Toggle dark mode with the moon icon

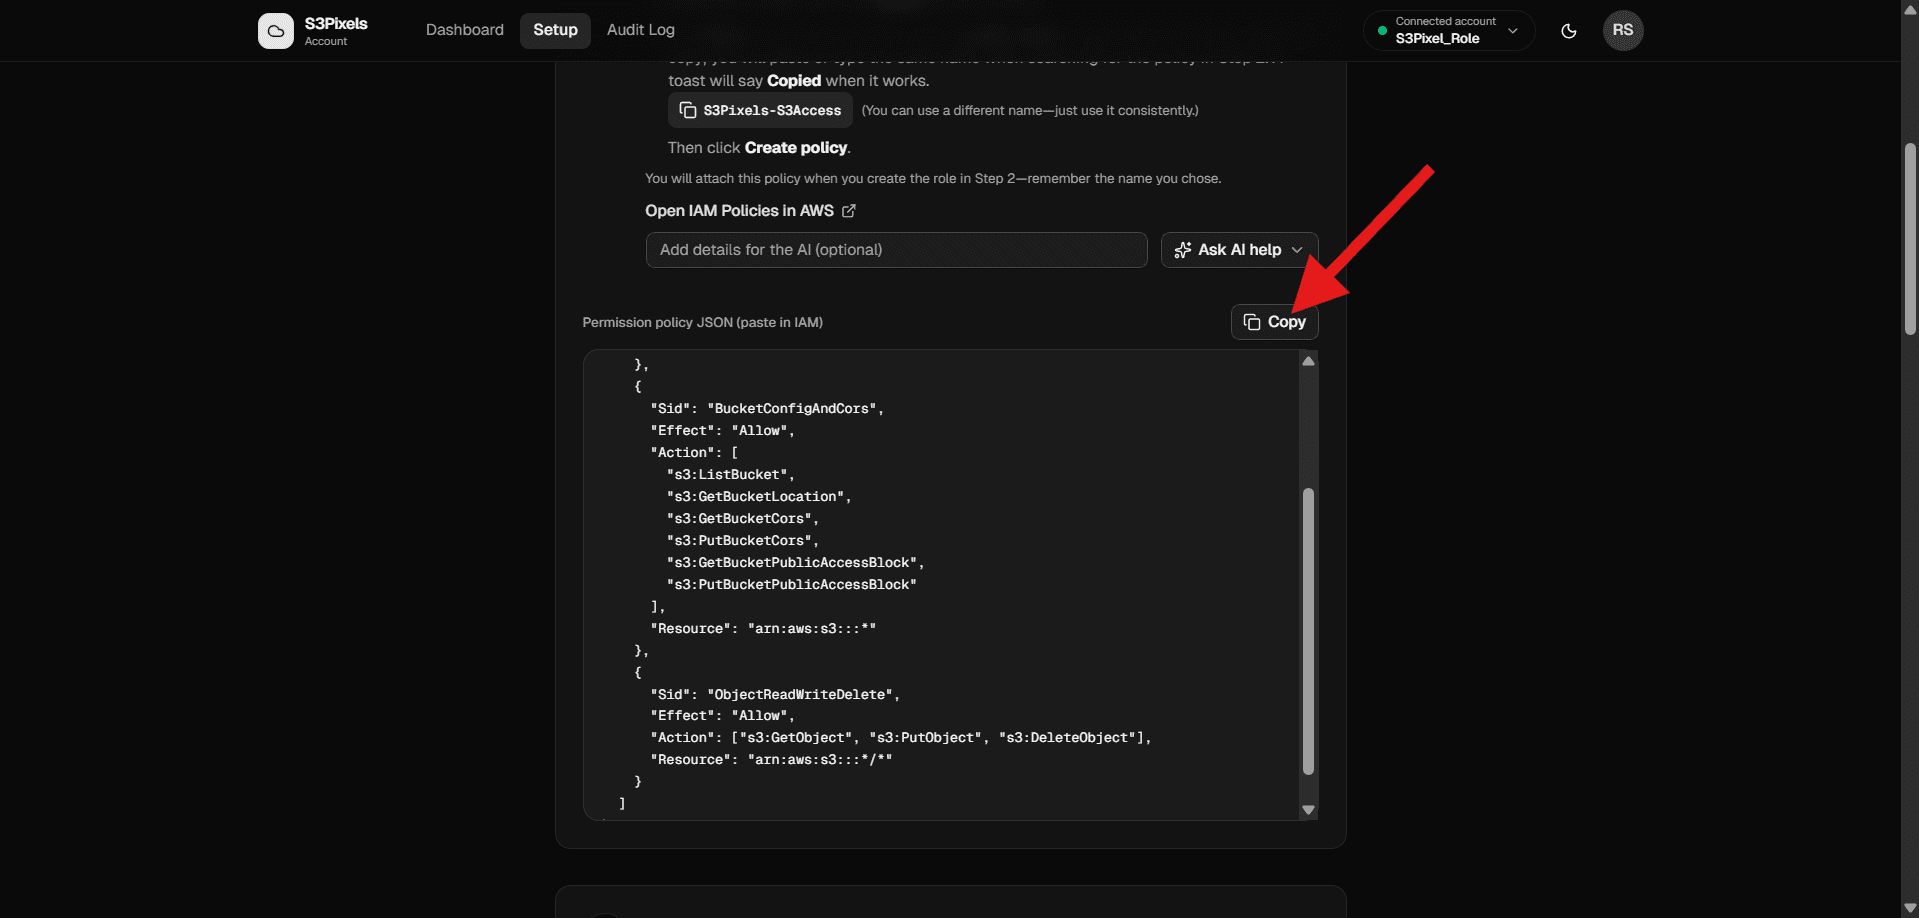click(x=1567, y=31)
